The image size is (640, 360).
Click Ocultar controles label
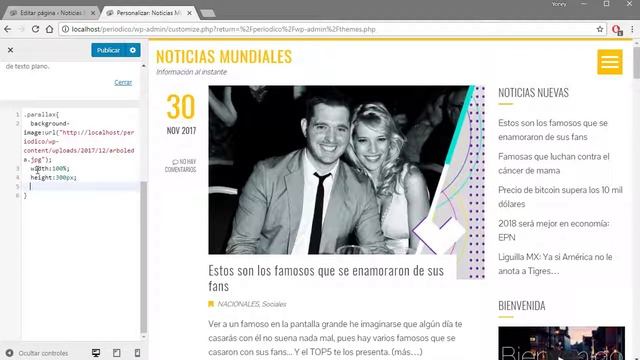(43, 353)
